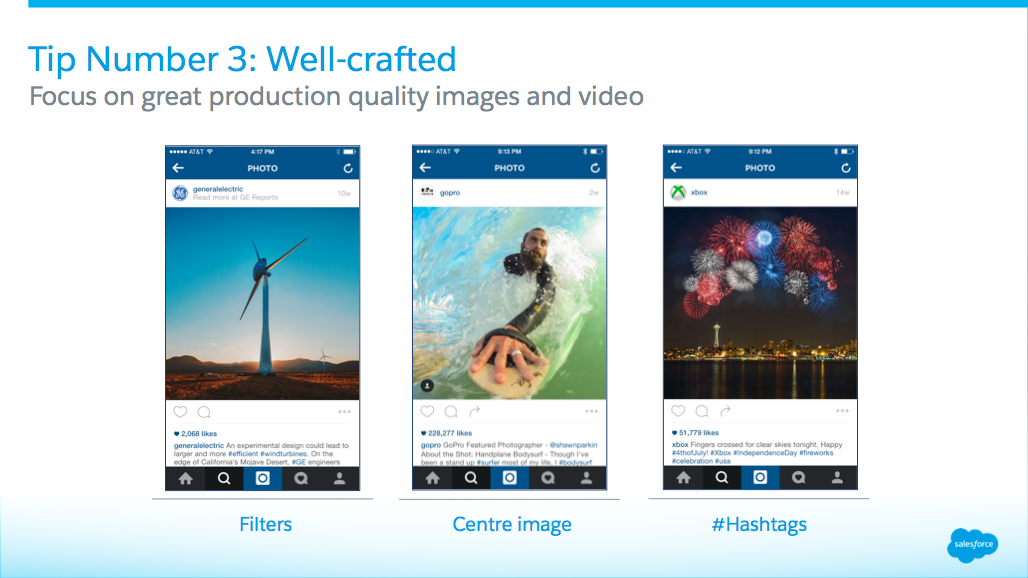Tap refresh icon in gopro phone
Screen dimensions: 1028x578
click(595, 168)
